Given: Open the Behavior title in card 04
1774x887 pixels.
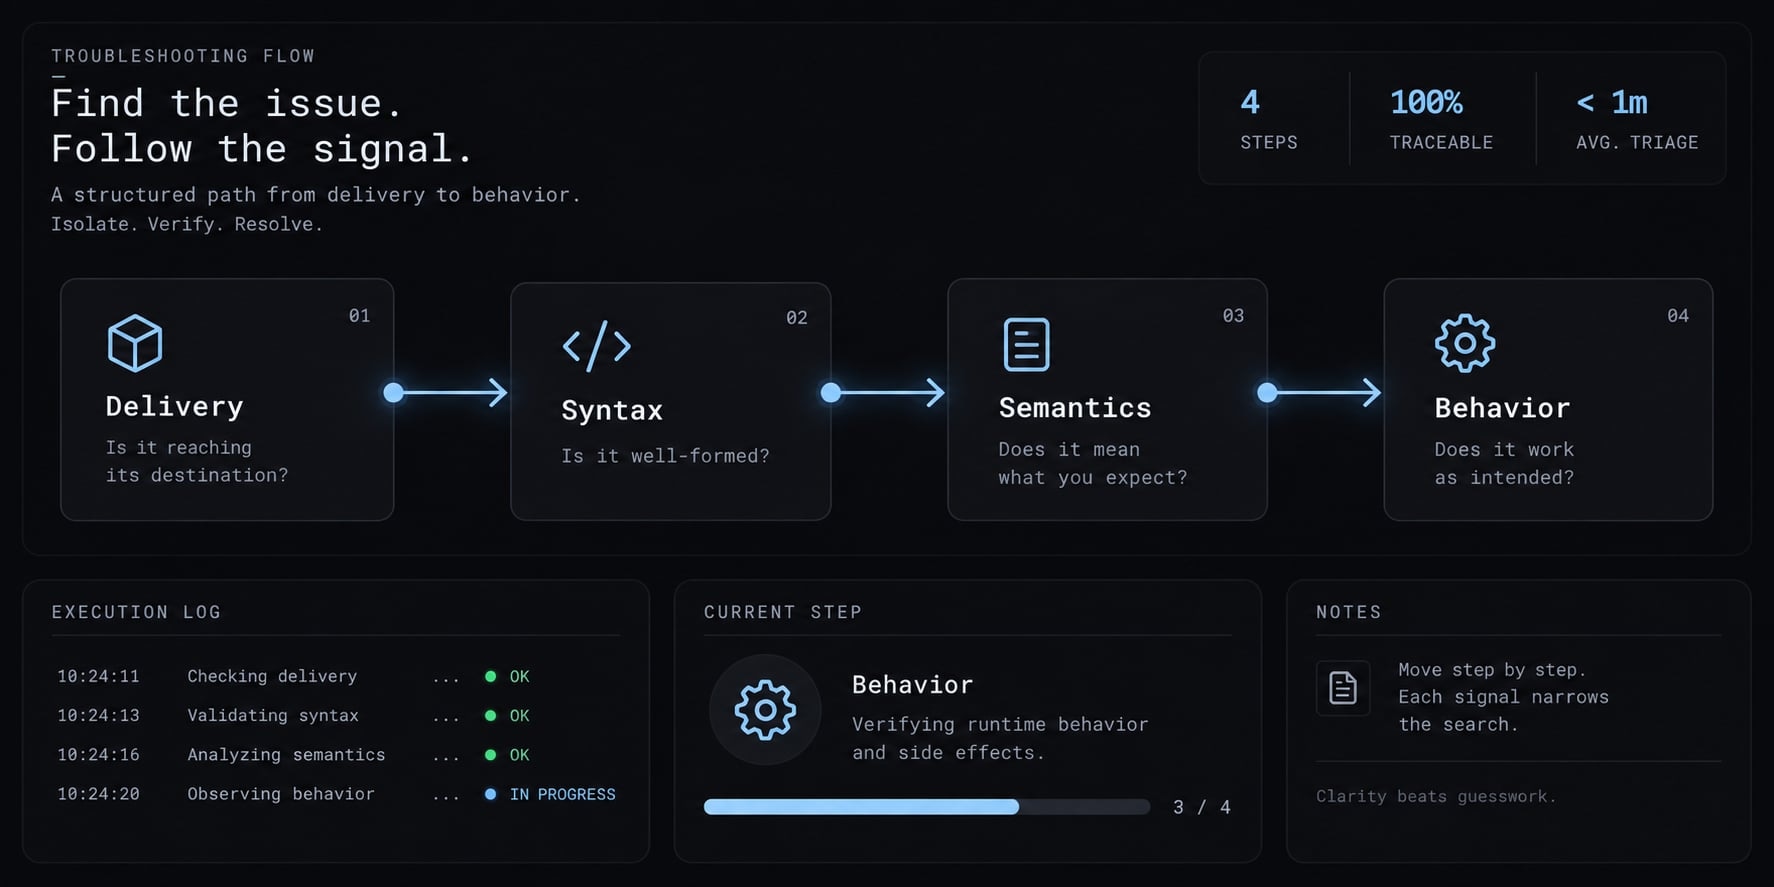Looking at the screenshot, I should [1502, 408].
